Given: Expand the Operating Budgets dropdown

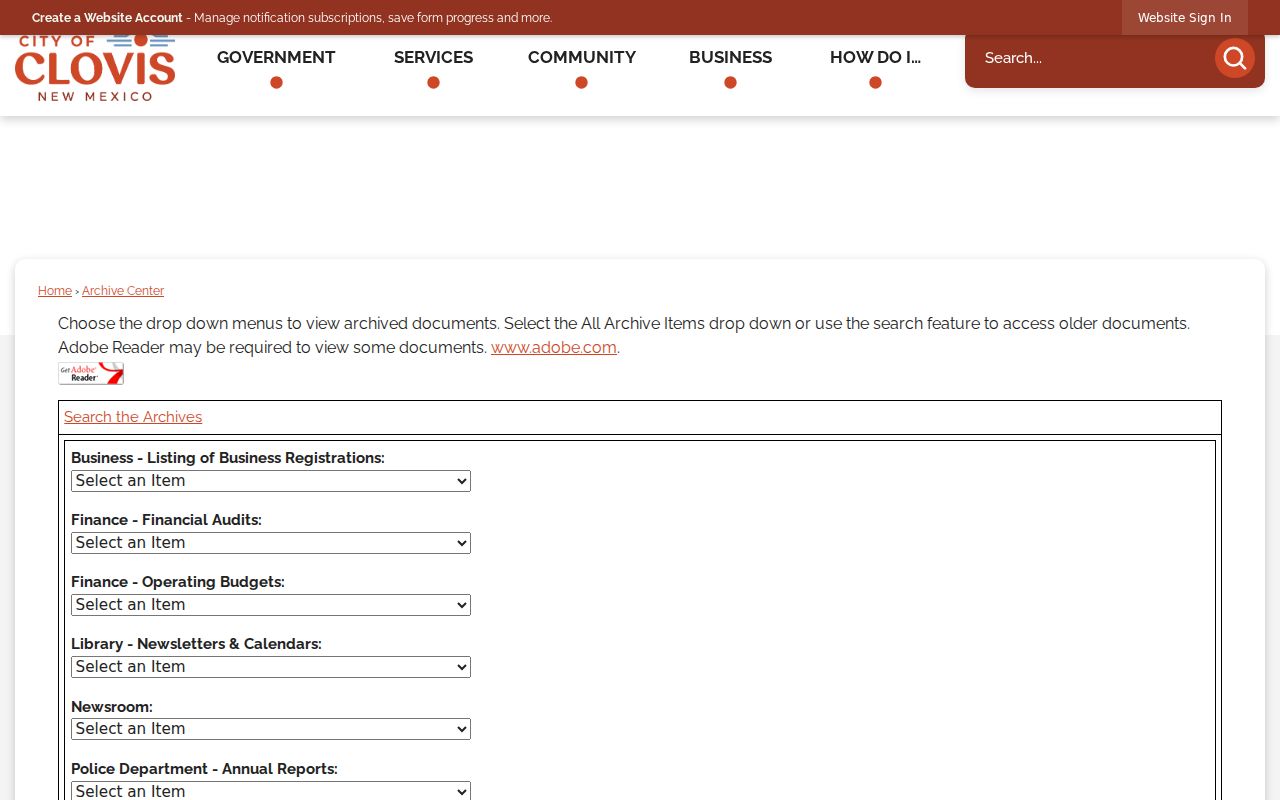Looking at the screenshot, I should 271,605.
